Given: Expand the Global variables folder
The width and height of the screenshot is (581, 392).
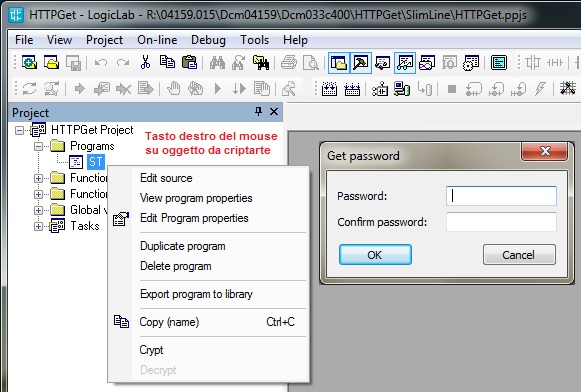Looking at the screenshot, I should (x=38, y=210).
